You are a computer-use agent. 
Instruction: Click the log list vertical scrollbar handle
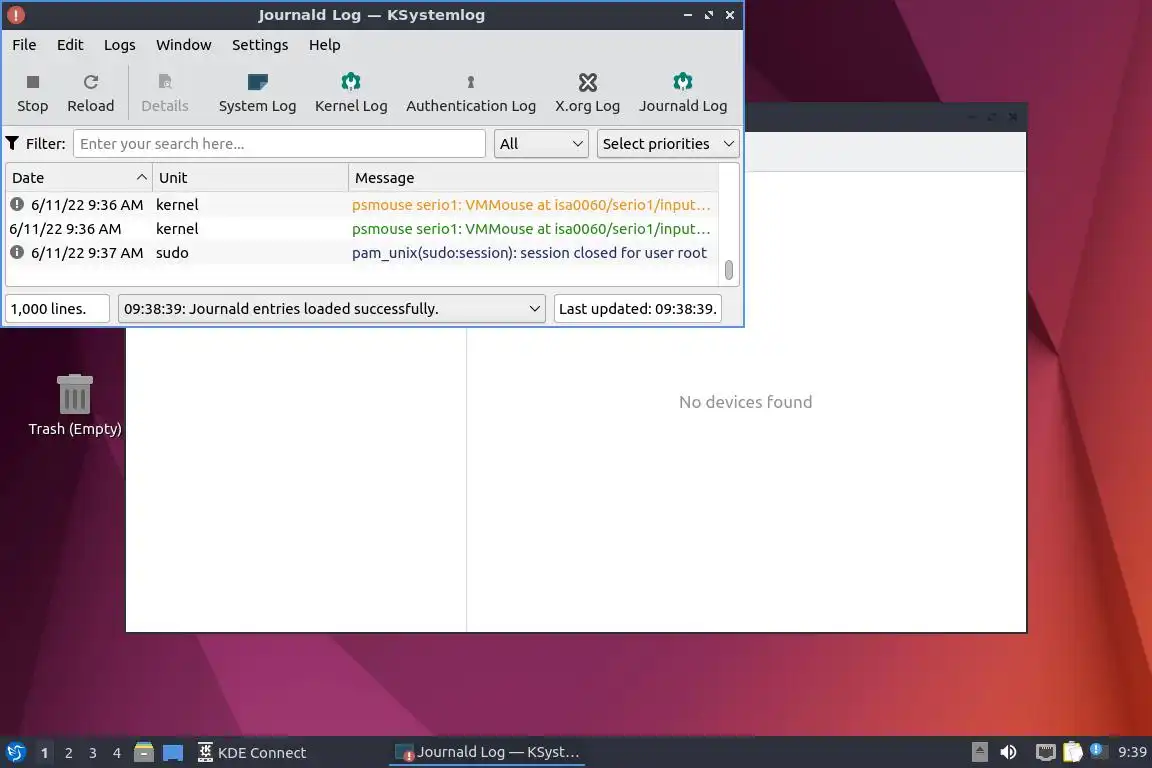(729, 270)
